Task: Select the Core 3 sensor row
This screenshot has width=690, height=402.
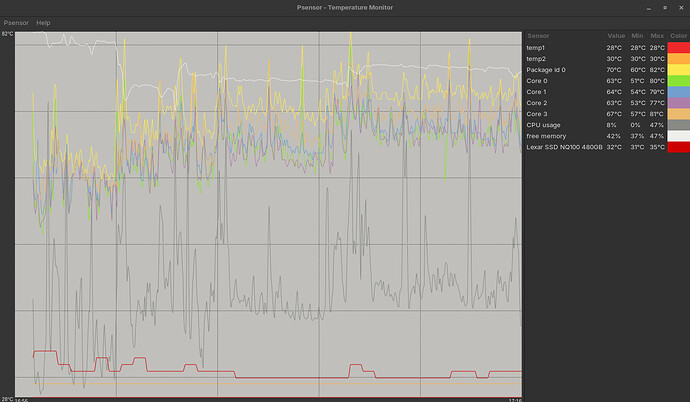Action: (x=560, y=114)
